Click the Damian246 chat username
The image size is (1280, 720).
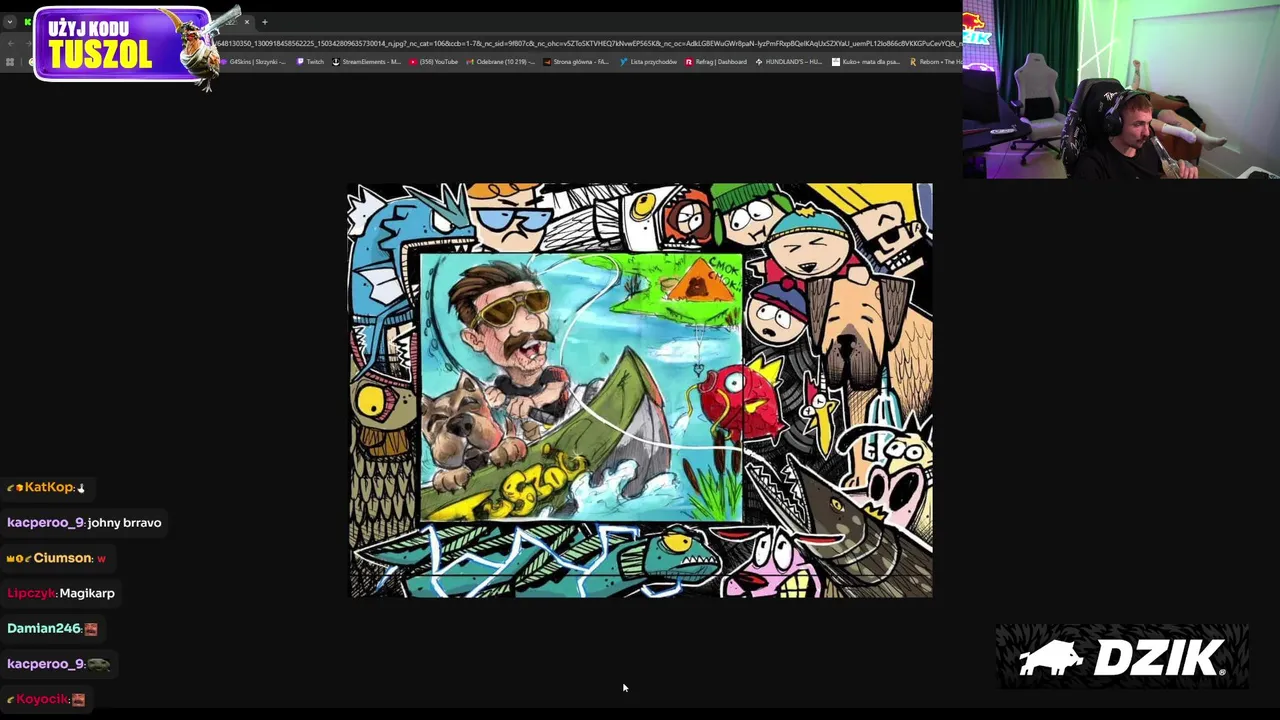[x=44, y=628]
